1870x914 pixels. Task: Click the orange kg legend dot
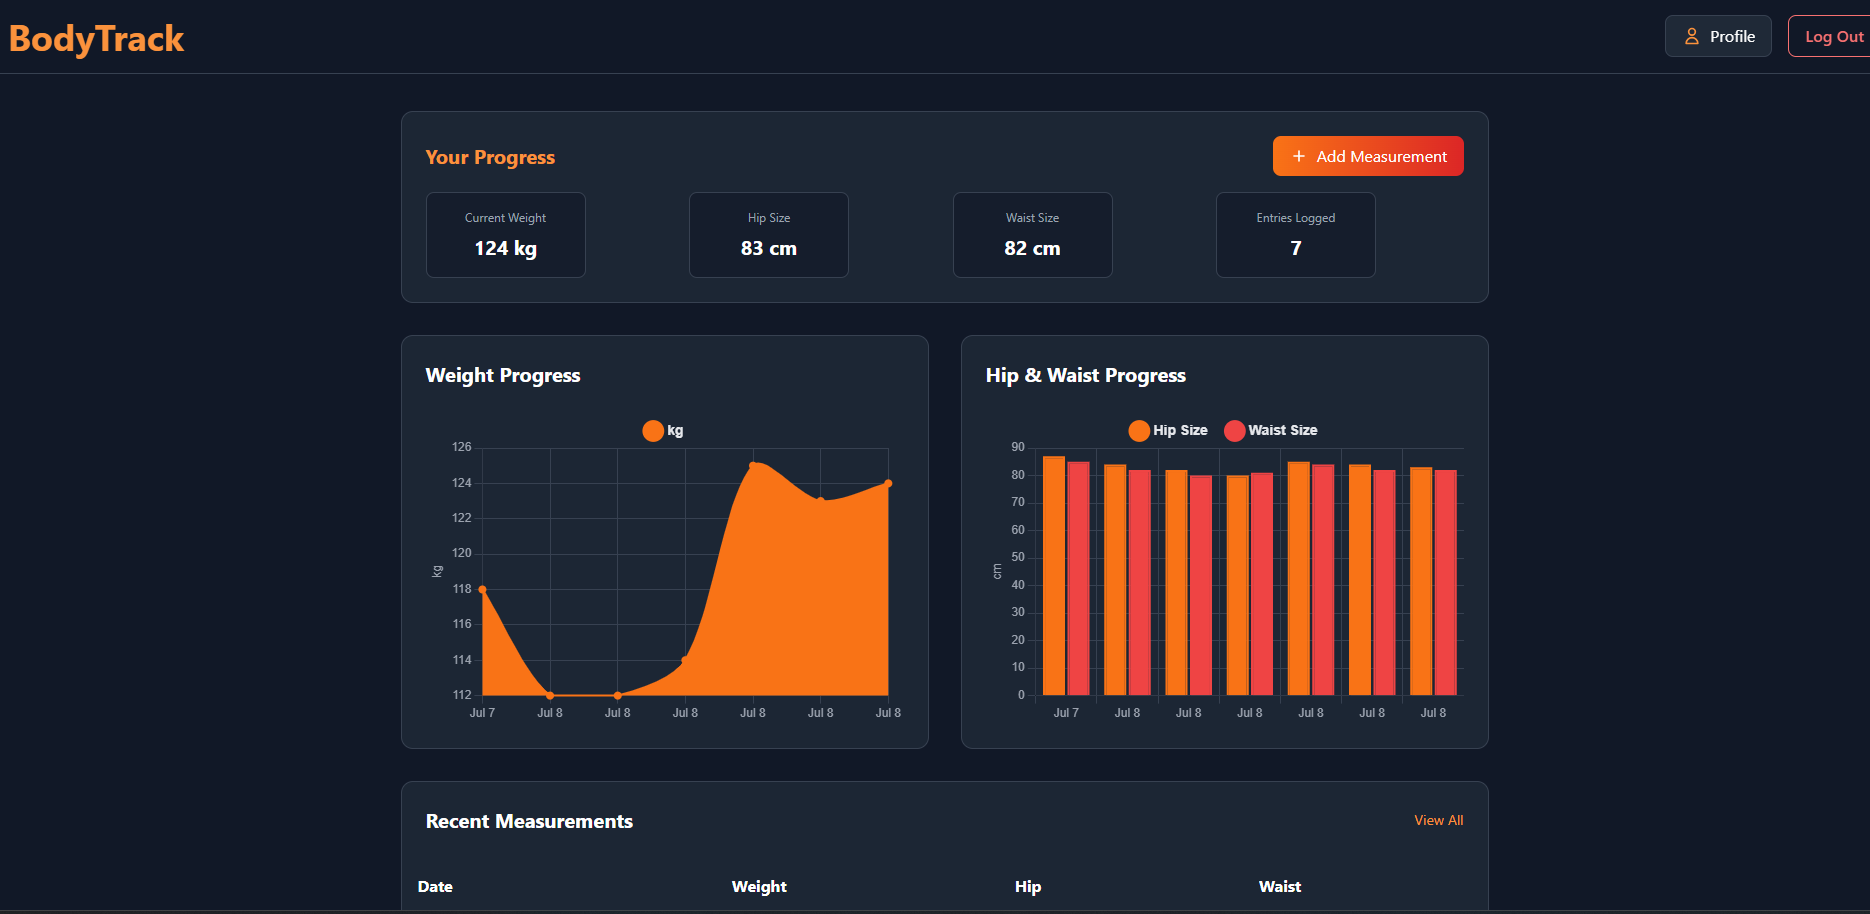pos(653,430)
